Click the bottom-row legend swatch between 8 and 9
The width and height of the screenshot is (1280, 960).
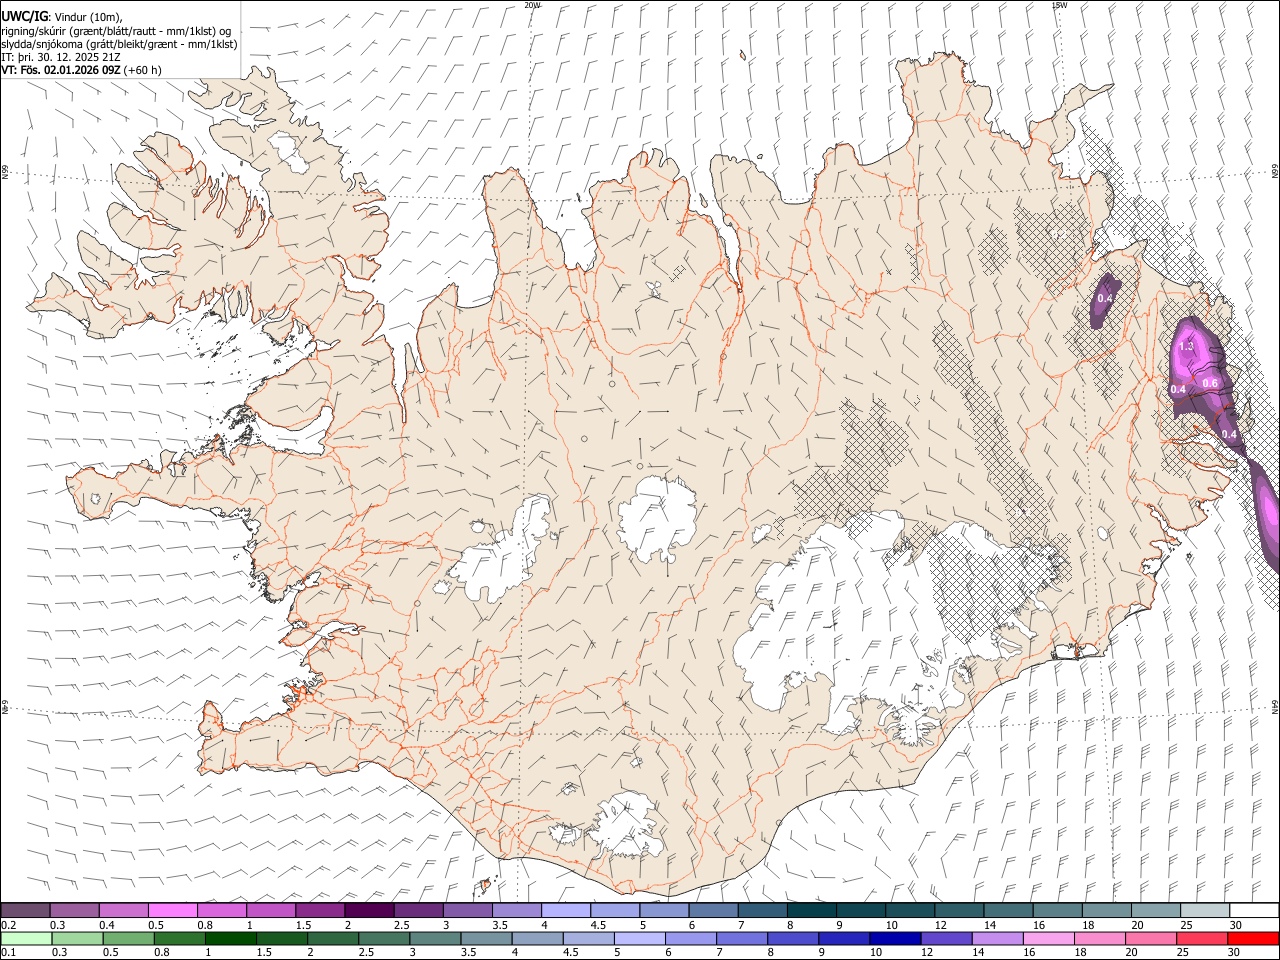click(x=792, y=938)
